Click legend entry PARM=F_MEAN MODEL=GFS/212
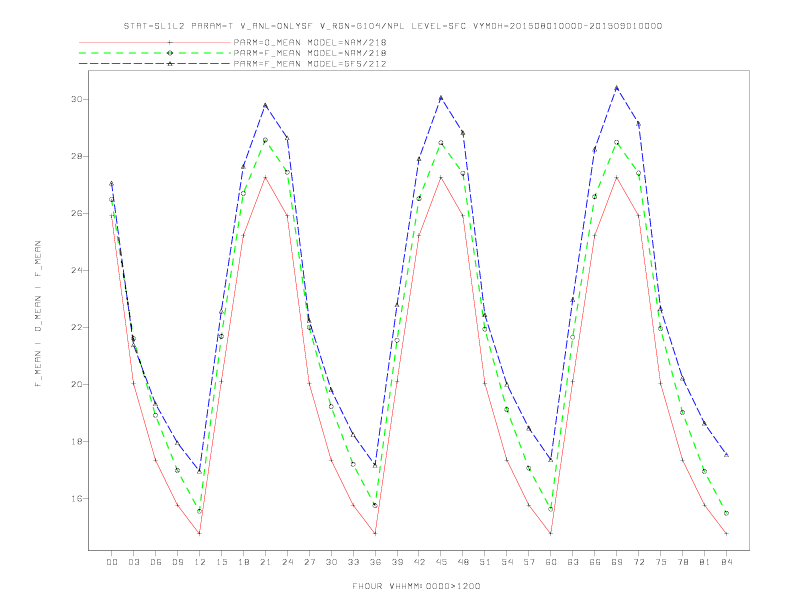Image resolution: width=792 pixels, height=612 pixels. [x=310, y=64]
